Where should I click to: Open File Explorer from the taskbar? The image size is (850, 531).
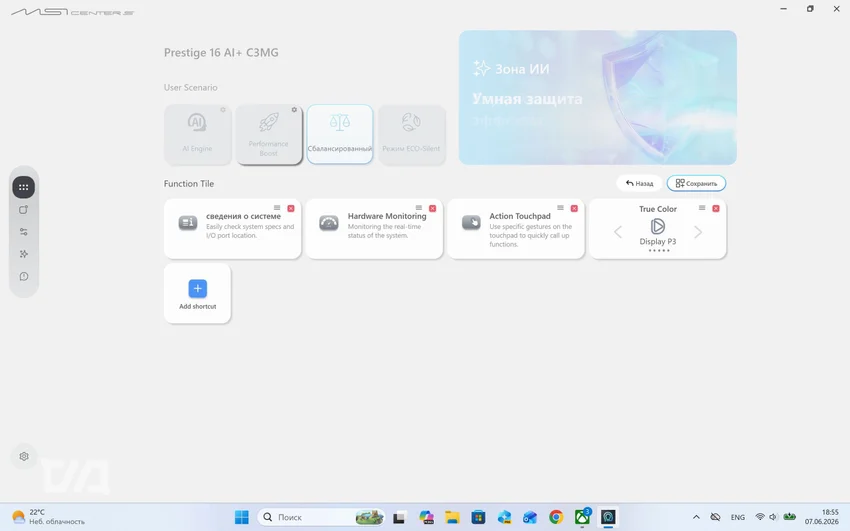(452, 517)
